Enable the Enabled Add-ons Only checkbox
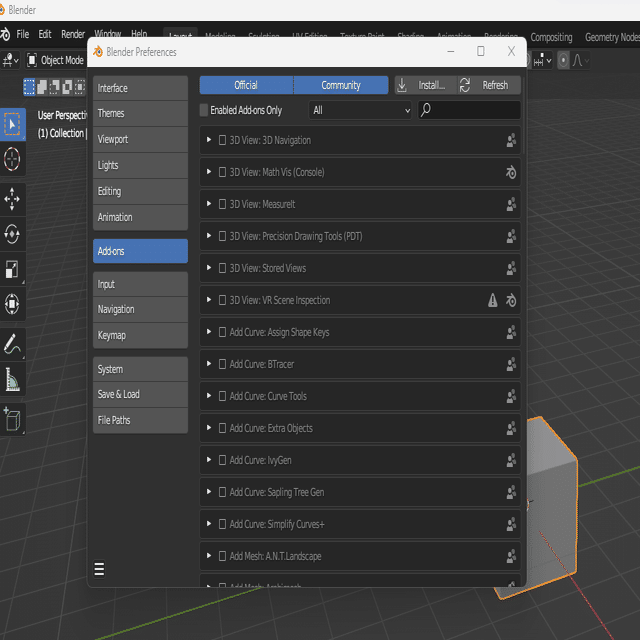640x640 pixels. point(204,110)
